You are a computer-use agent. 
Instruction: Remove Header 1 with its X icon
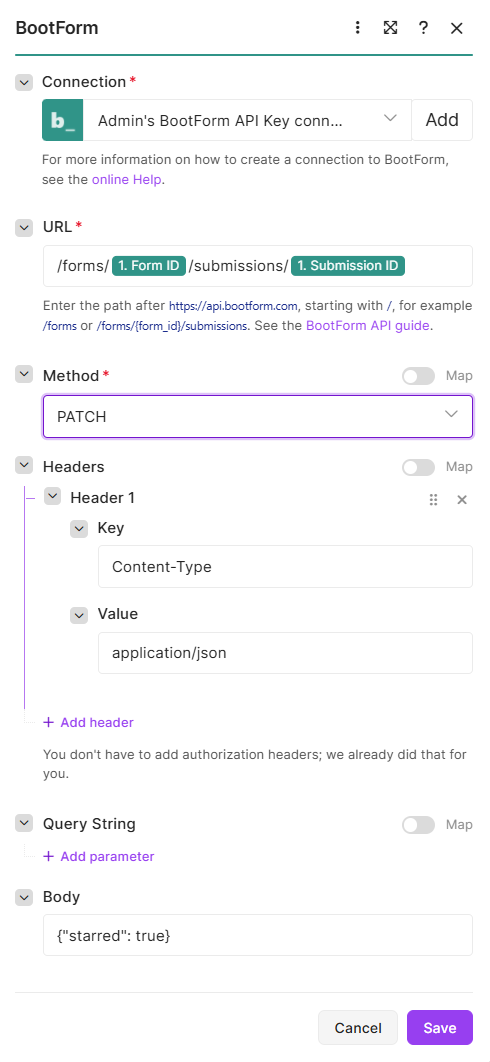point(462,500)
